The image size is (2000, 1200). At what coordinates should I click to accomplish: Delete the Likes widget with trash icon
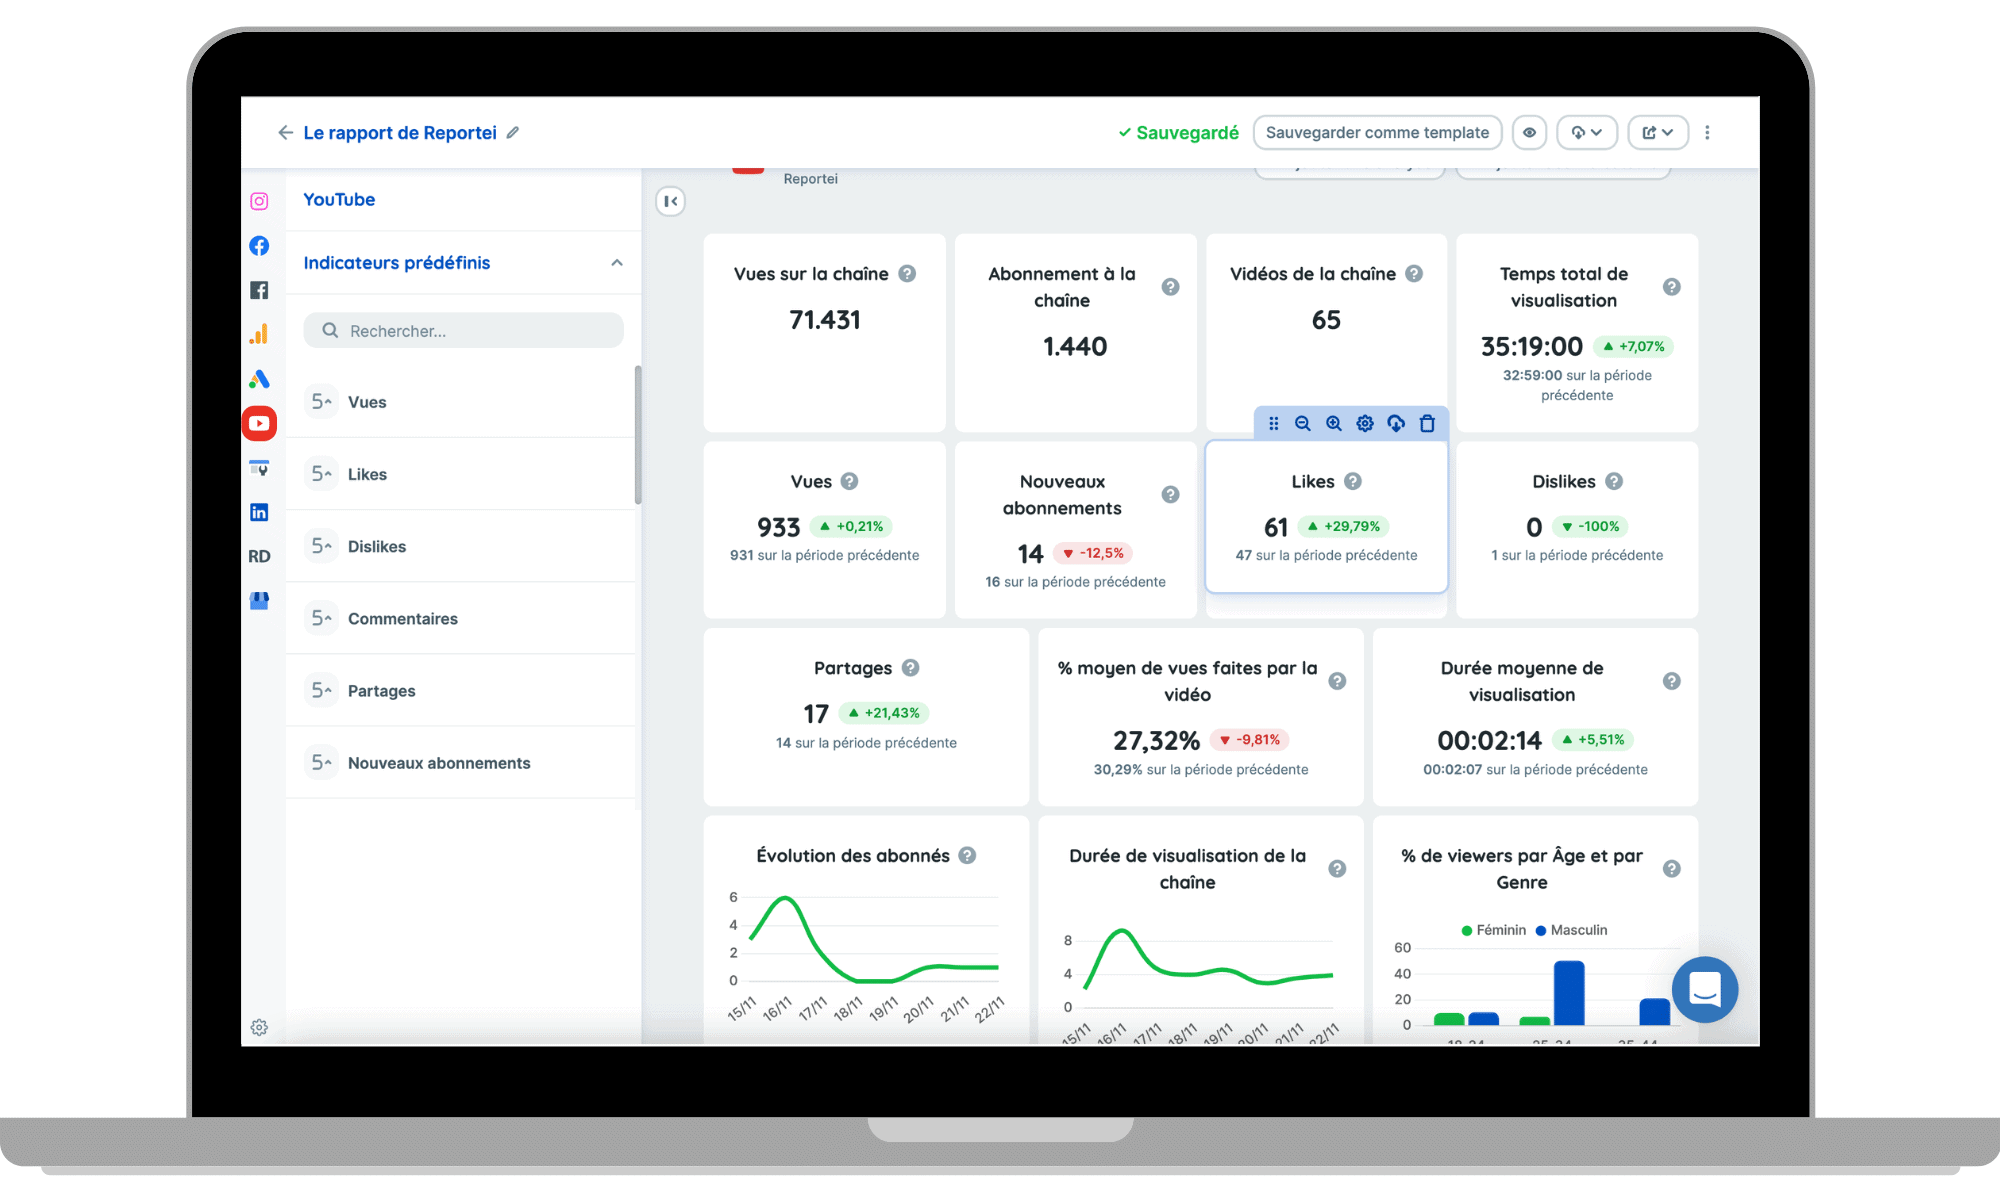tap(1427, 424)
